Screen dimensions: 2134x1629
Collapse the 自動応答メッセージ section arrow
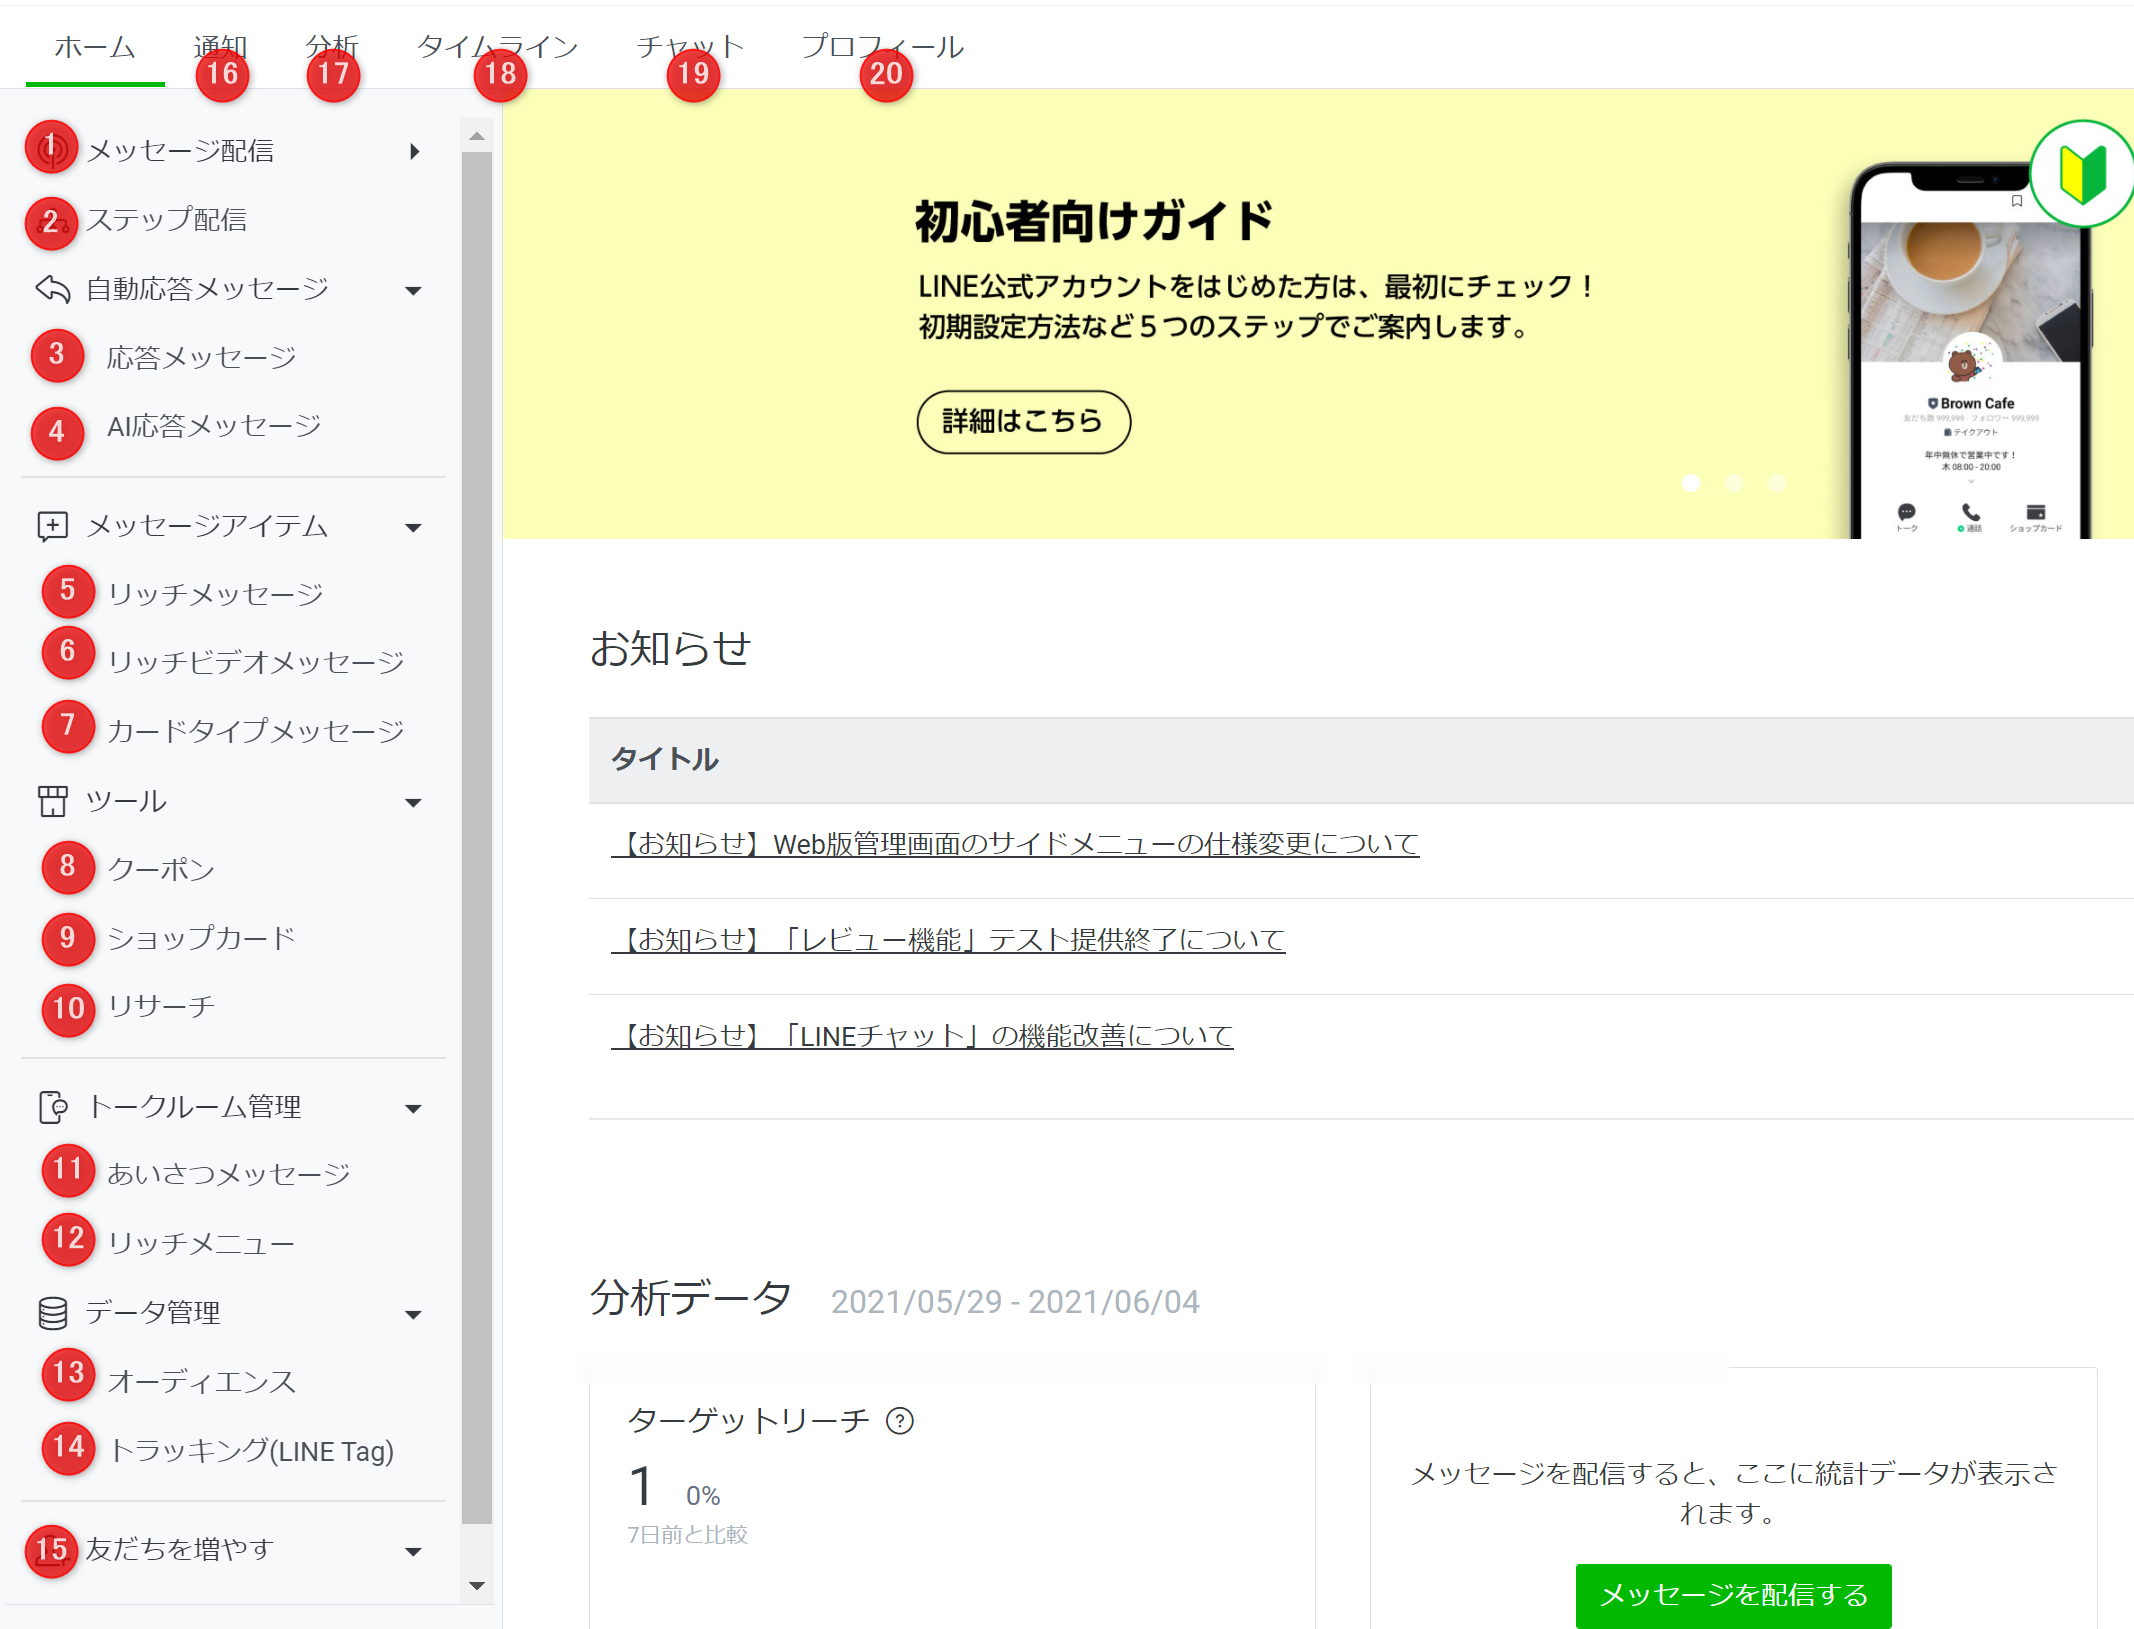pyautogui.click(x=413, y=291)
